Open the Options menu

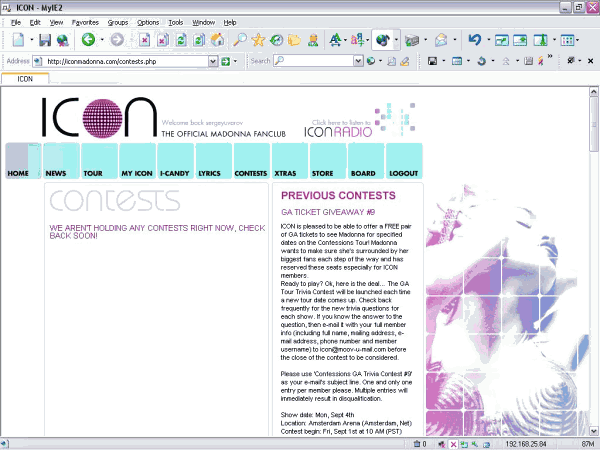(148, 23)
